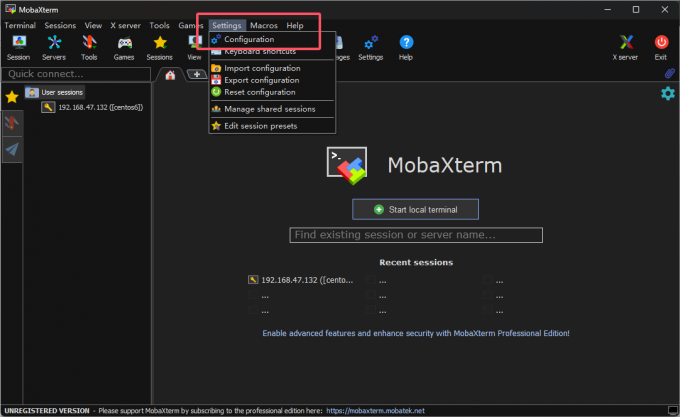This screenshot has width=680, height=417.
Task: Open the Games toolbar icon
Action: [x=124, y=48]
